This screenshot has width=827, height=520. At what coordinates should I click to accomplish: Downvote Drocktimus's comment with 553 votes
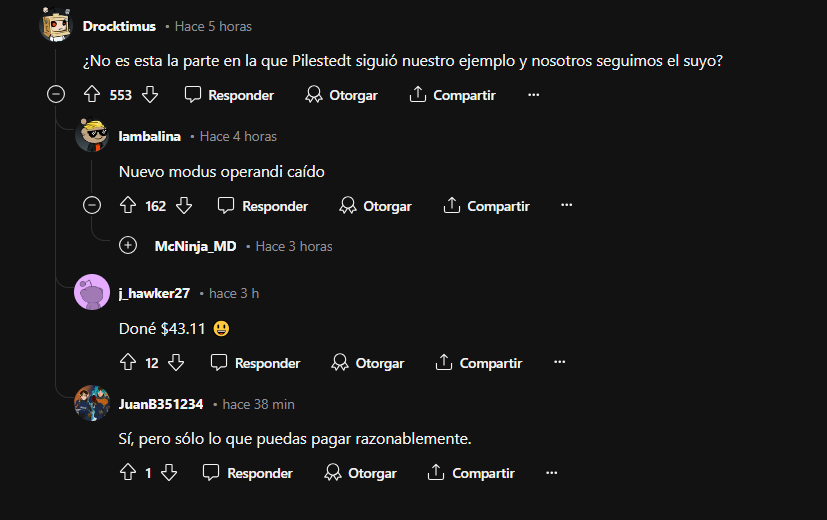click(150, 95)
